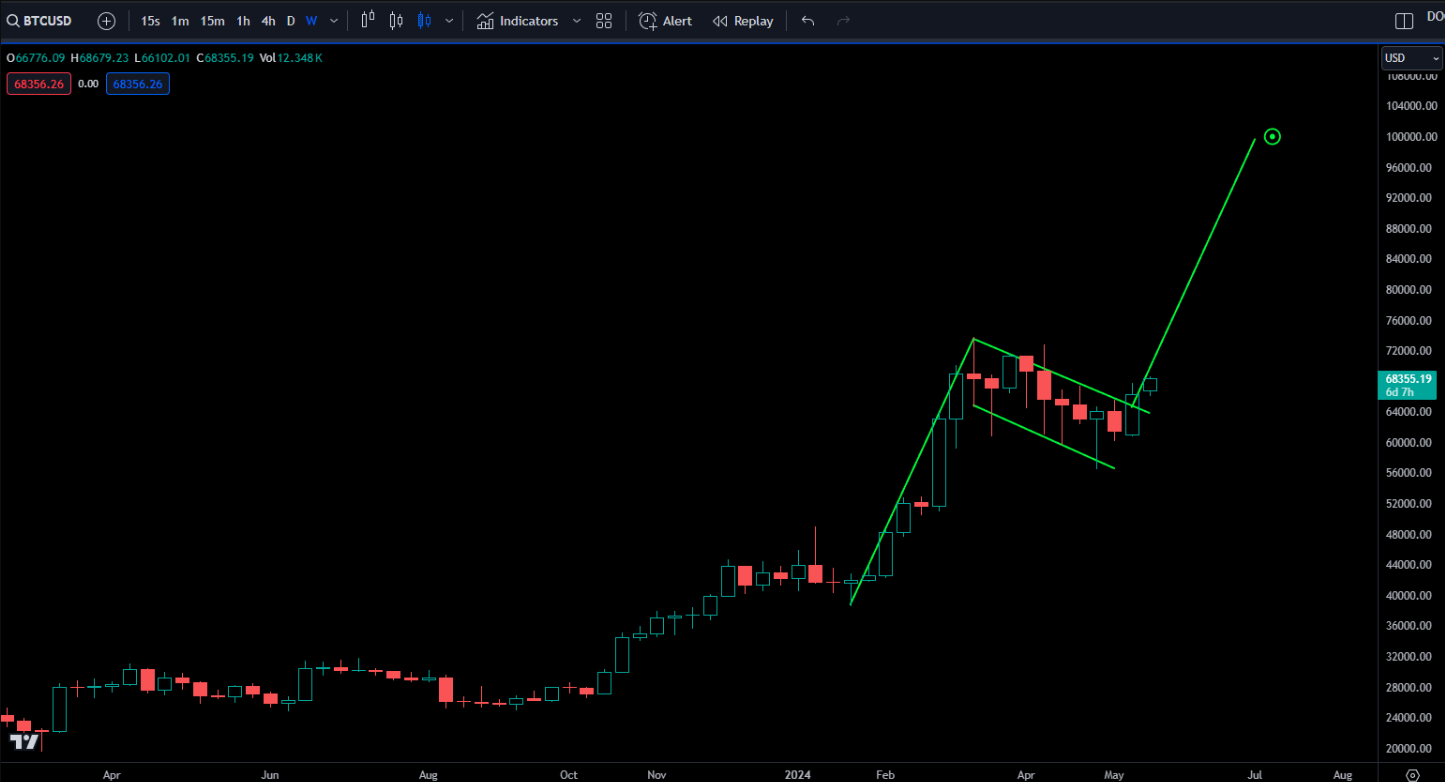Expand the Indicators dropdown arrow
The height and width of the screenshot is (782, 1445).
576,20
